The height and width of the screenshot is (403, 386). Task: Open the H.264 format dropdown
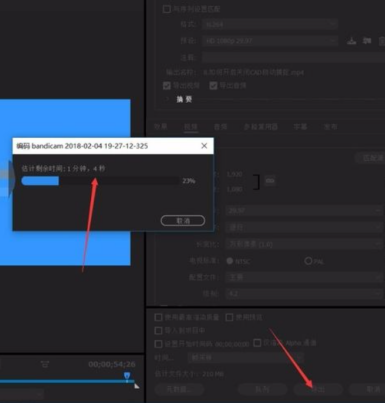coord(270,24)
